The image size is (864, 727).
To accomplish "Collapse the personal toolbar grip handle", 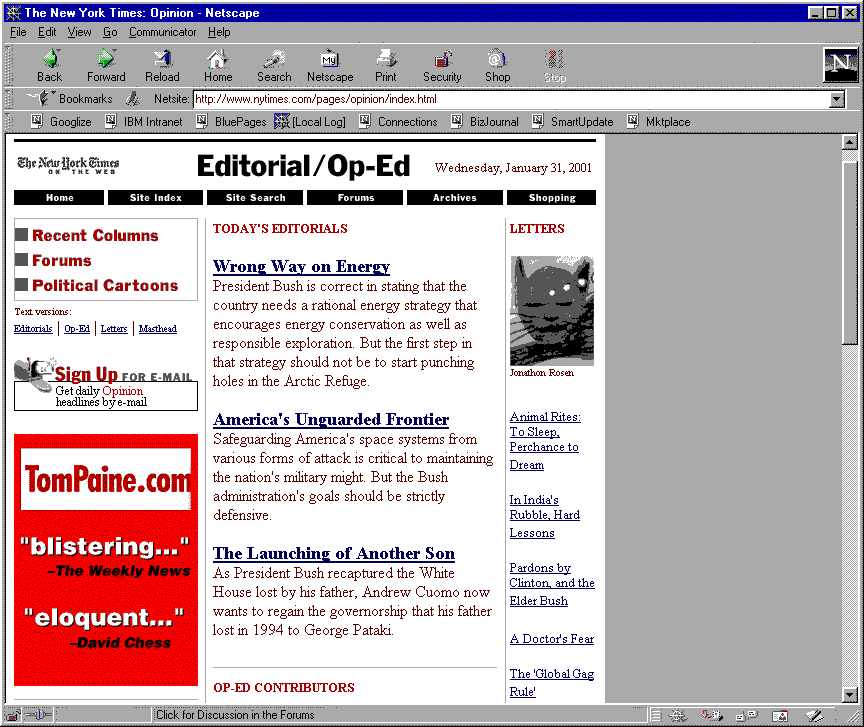I will 8,121.
